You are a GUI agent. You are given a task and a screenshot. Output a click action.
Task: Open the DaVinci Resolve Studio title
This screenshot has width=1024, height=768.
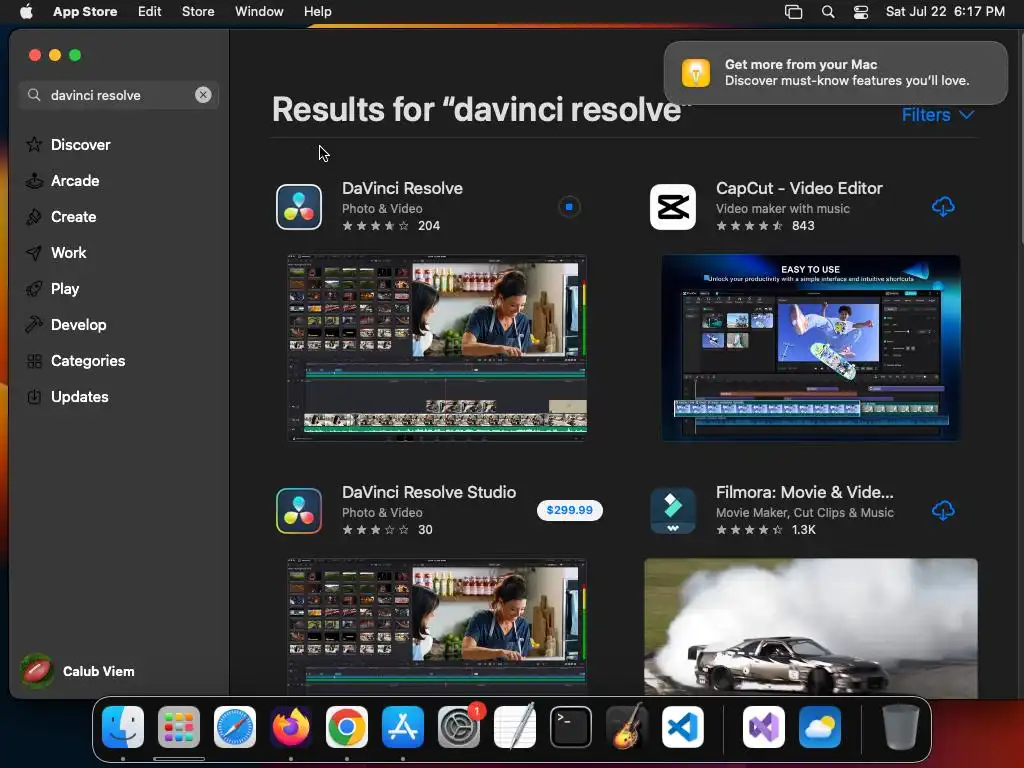429,492
